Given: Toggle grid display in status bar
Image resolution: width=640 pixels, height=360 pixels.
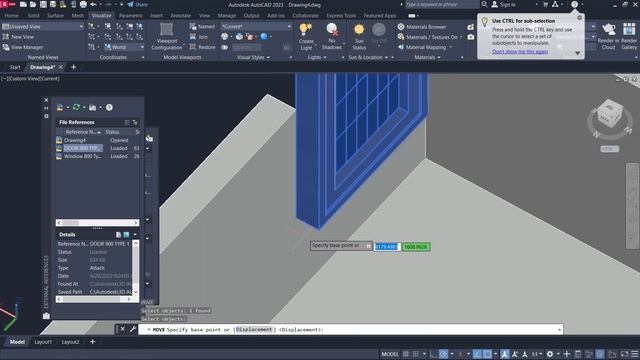Looking at the screenshot, I should click(406, 354).
